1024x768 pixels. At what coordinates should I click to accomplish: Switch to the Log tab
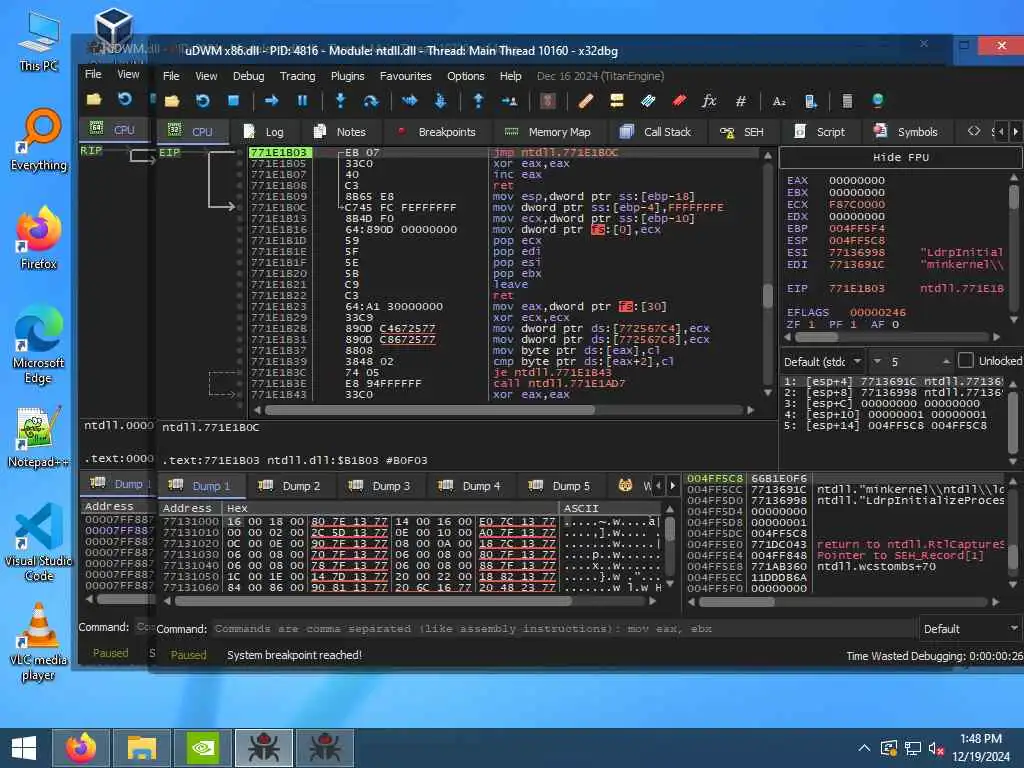264,132
